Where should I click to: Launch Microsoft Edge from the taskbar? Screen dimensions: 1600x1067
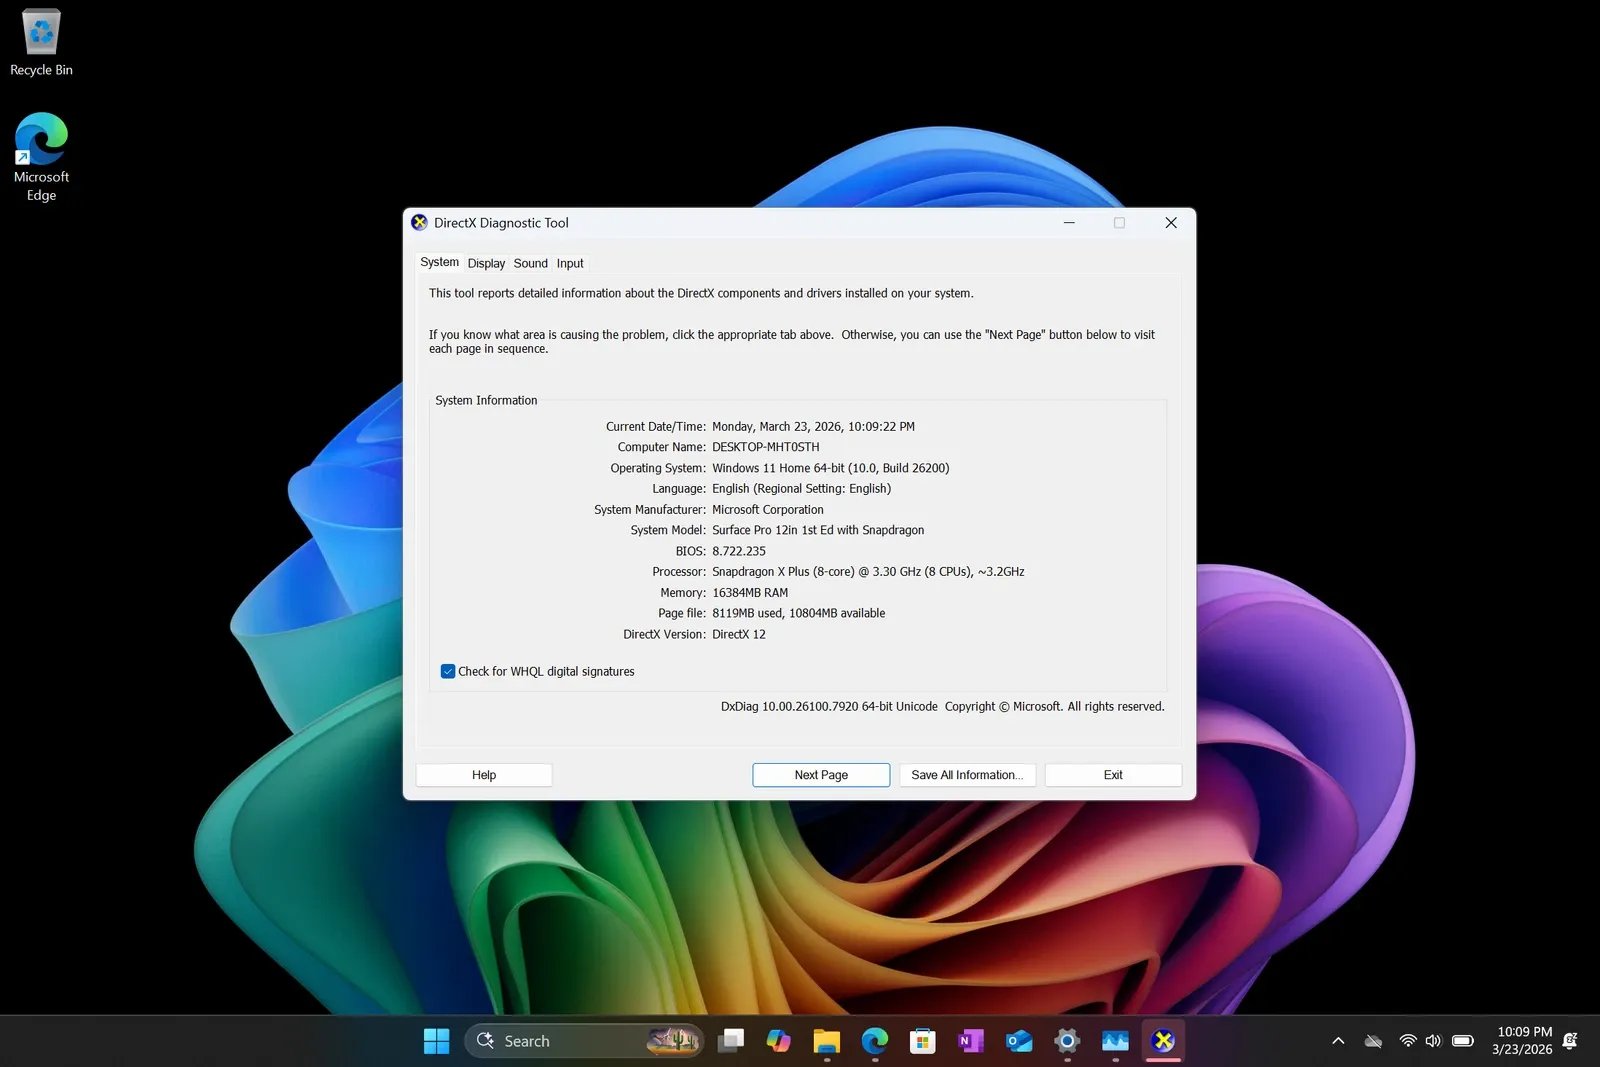coord(874,1040)
